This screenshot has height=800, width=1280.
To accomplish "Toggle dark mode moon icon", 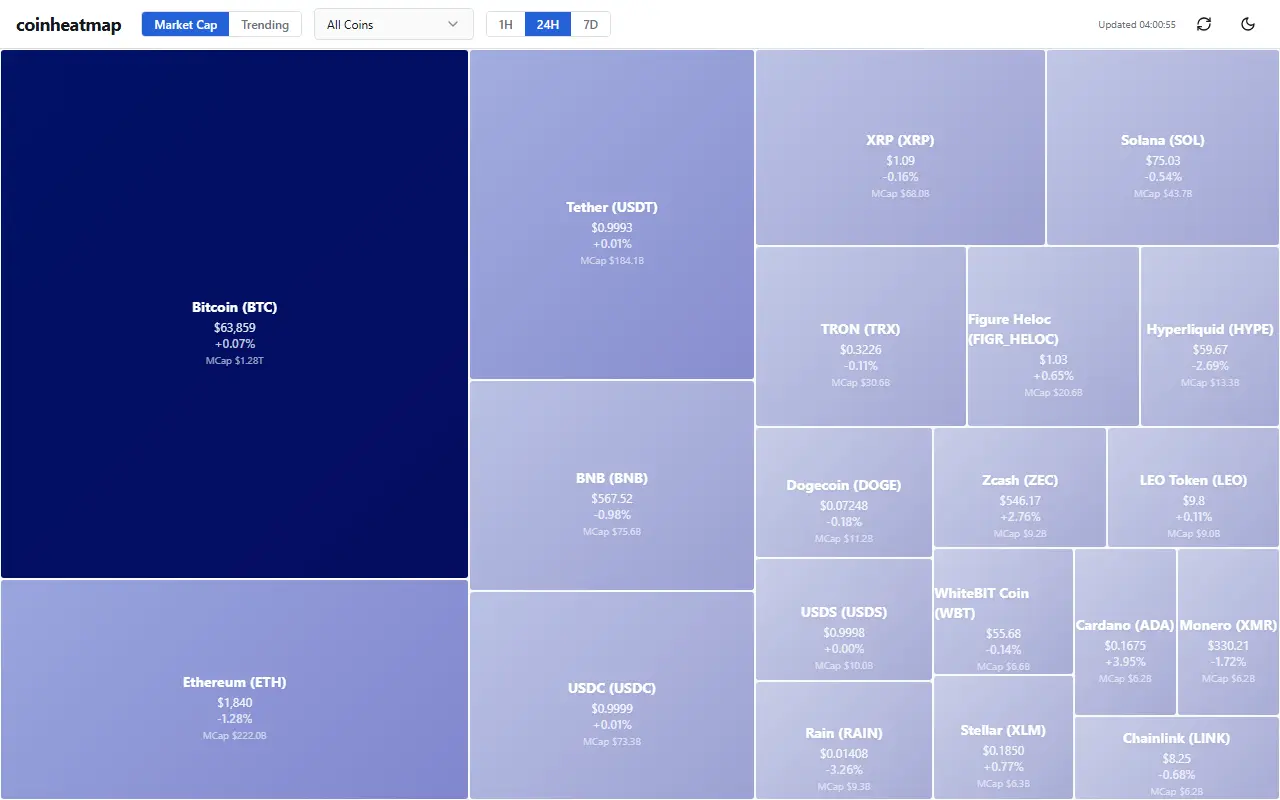I will (x=1248, y=24).
